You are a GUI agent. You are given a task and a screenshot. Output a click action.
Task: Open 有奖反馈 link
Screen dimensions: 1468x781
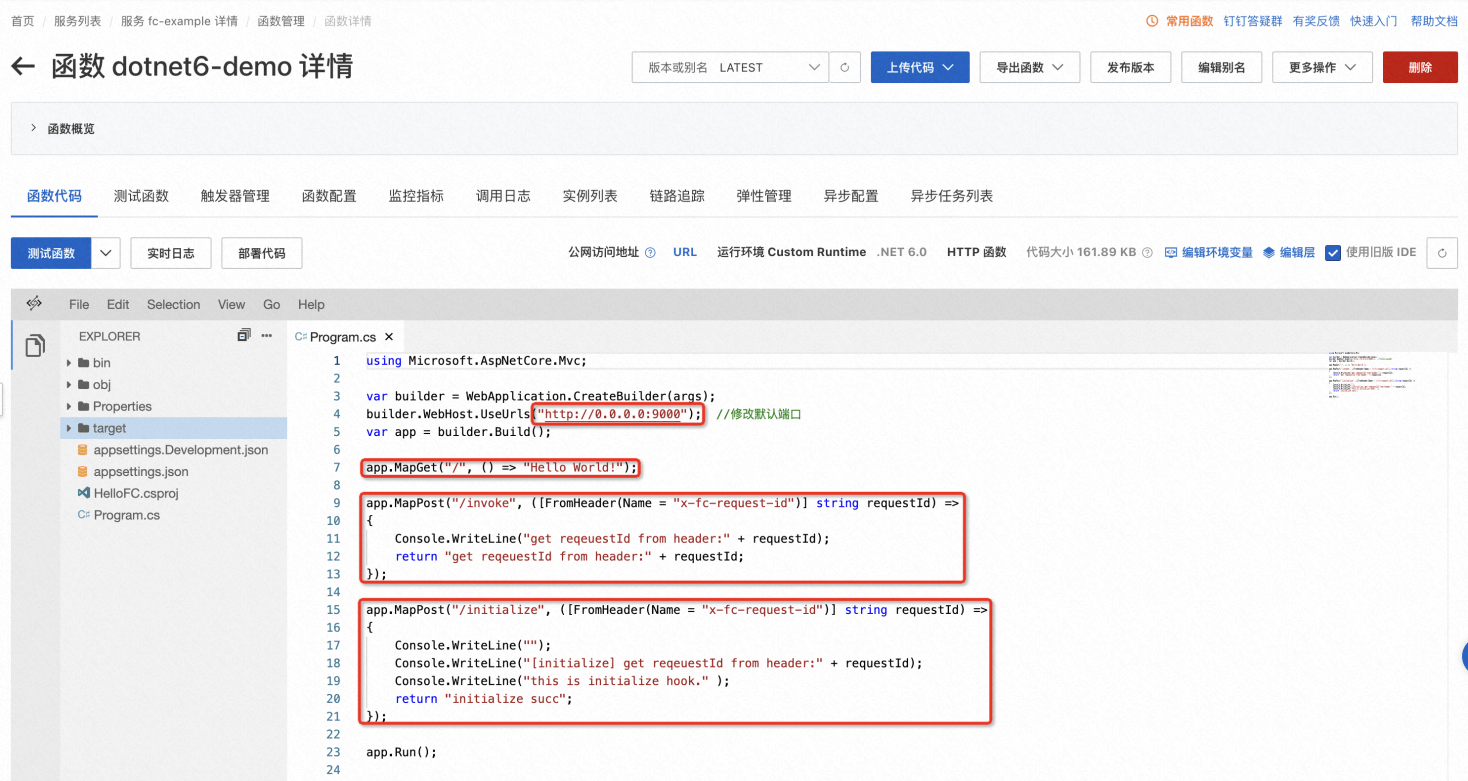pos(1316,21)
